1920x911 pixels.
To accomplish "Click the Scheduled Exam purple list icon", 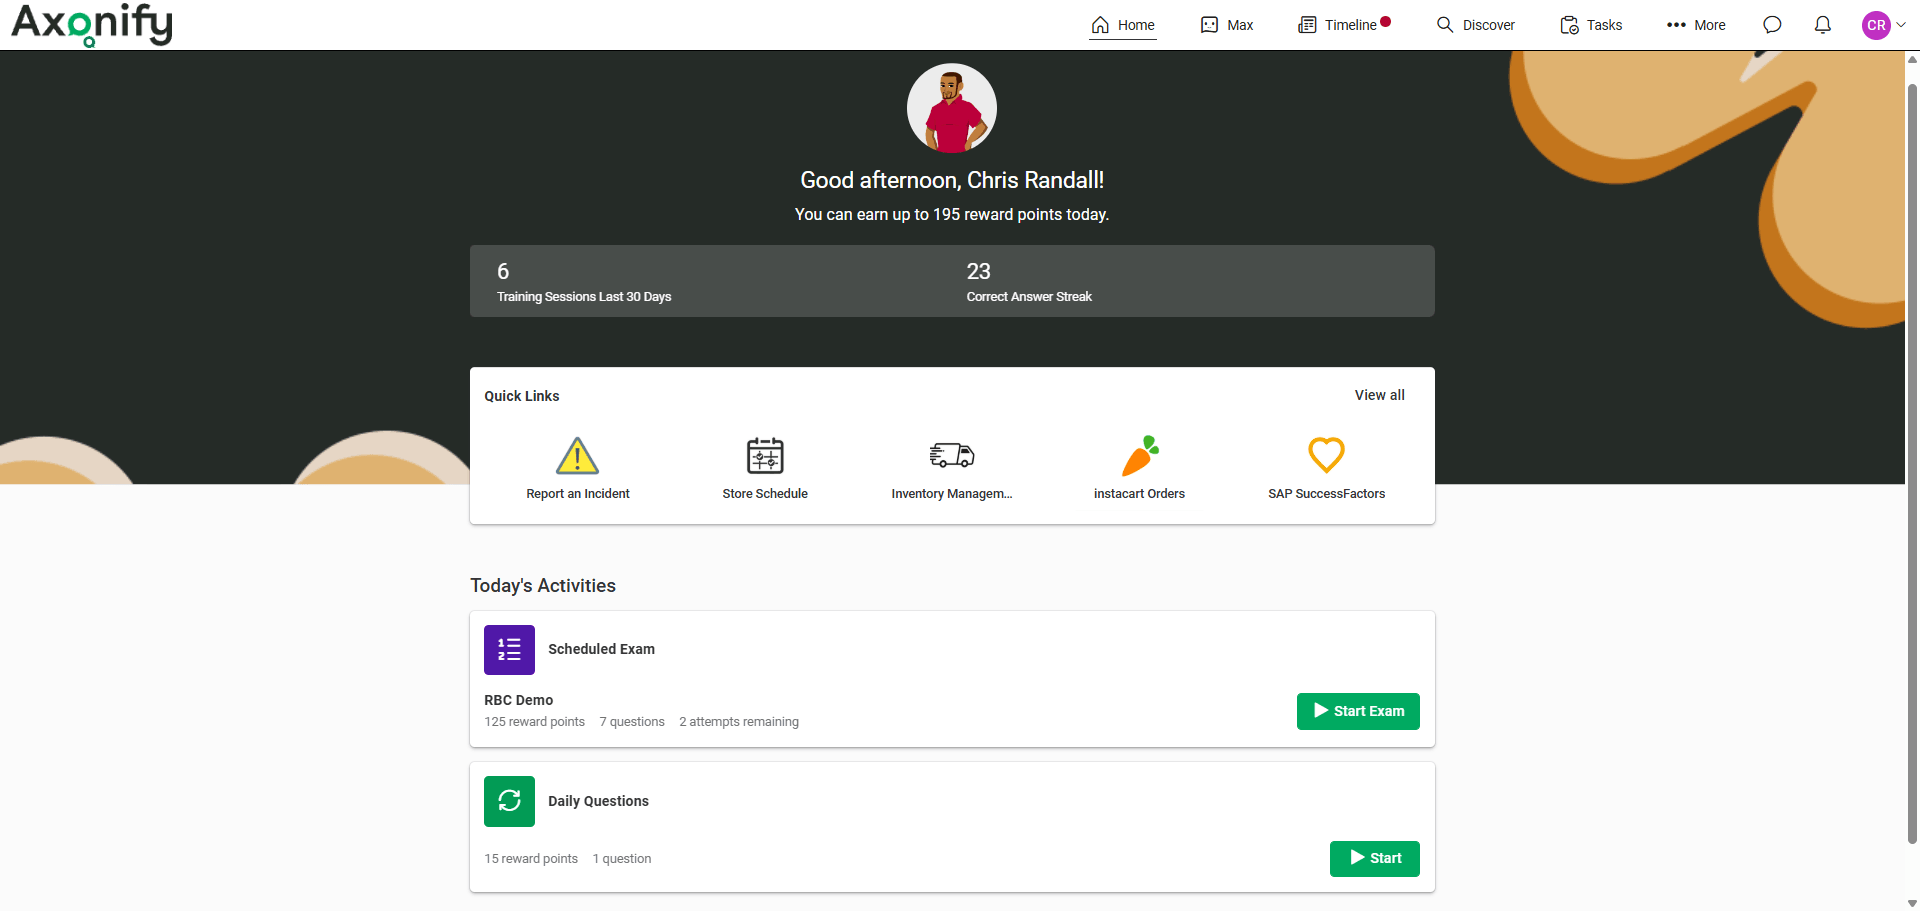I will [x=509, y=650].
